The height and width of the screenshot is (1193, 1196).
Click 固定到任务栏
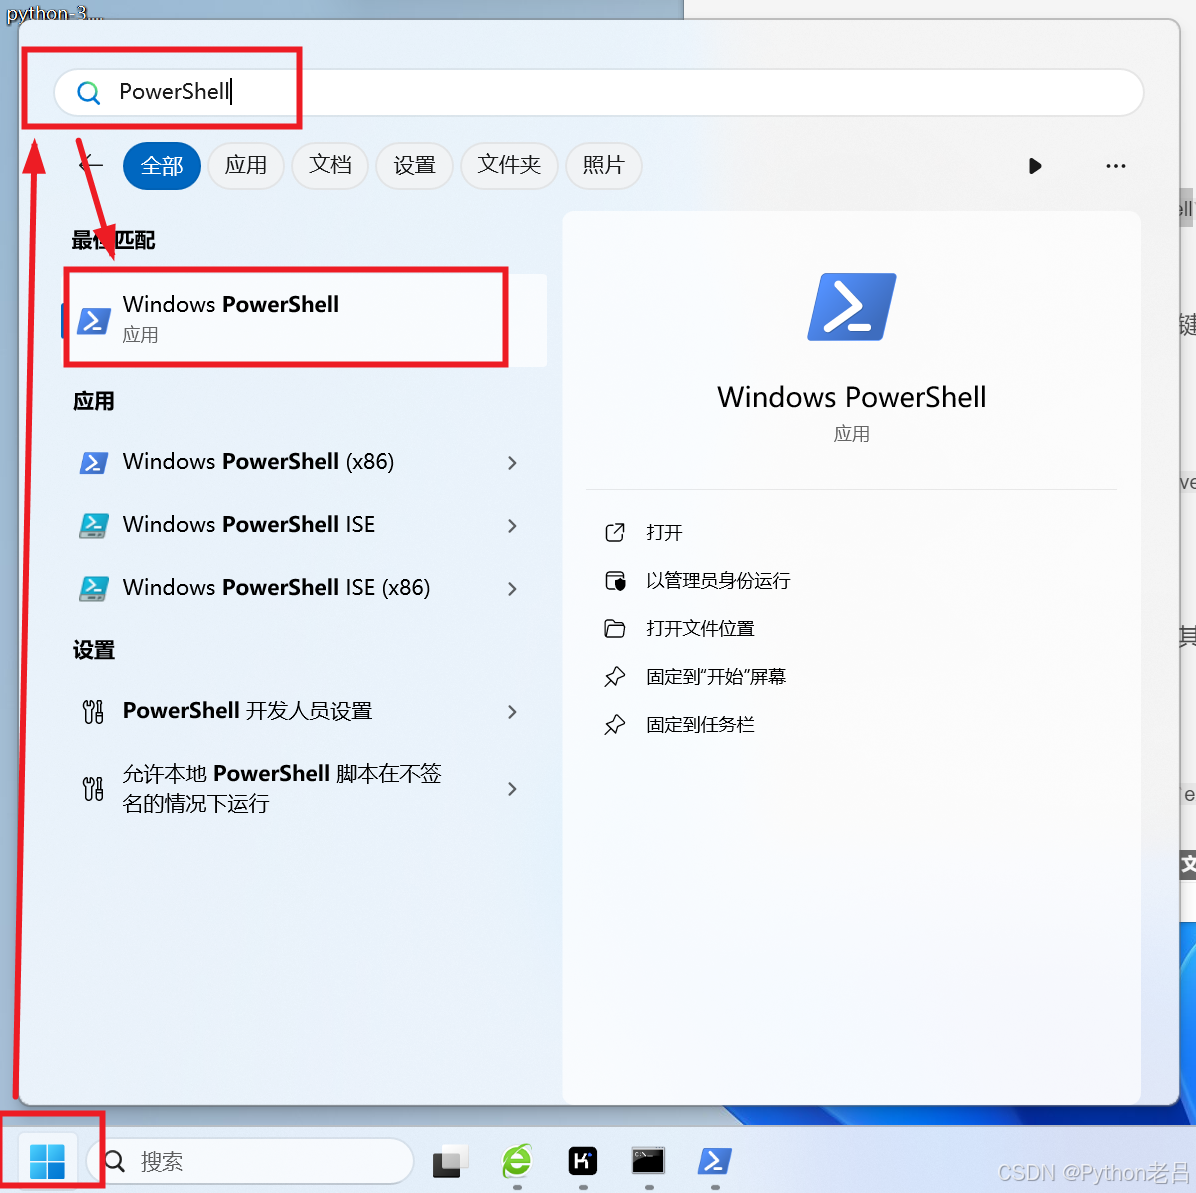click(x=700, y=725)
